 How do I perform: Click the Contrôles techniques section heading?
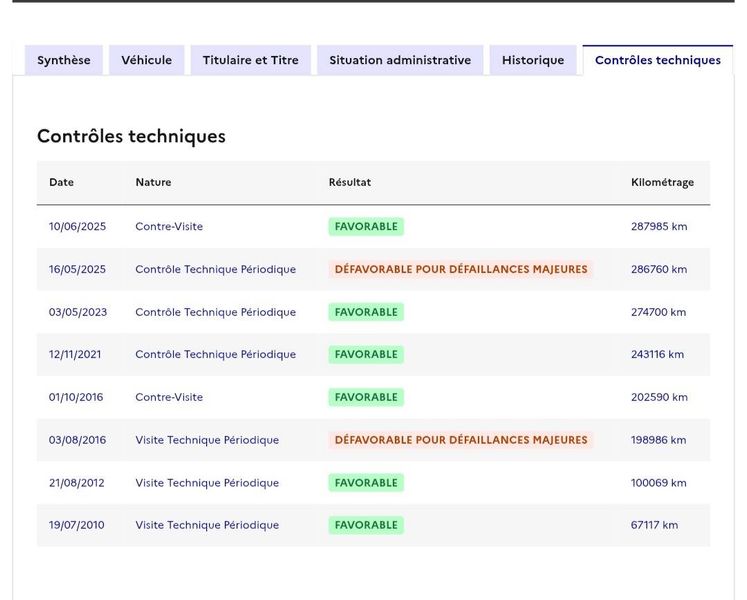pos(131,136)
